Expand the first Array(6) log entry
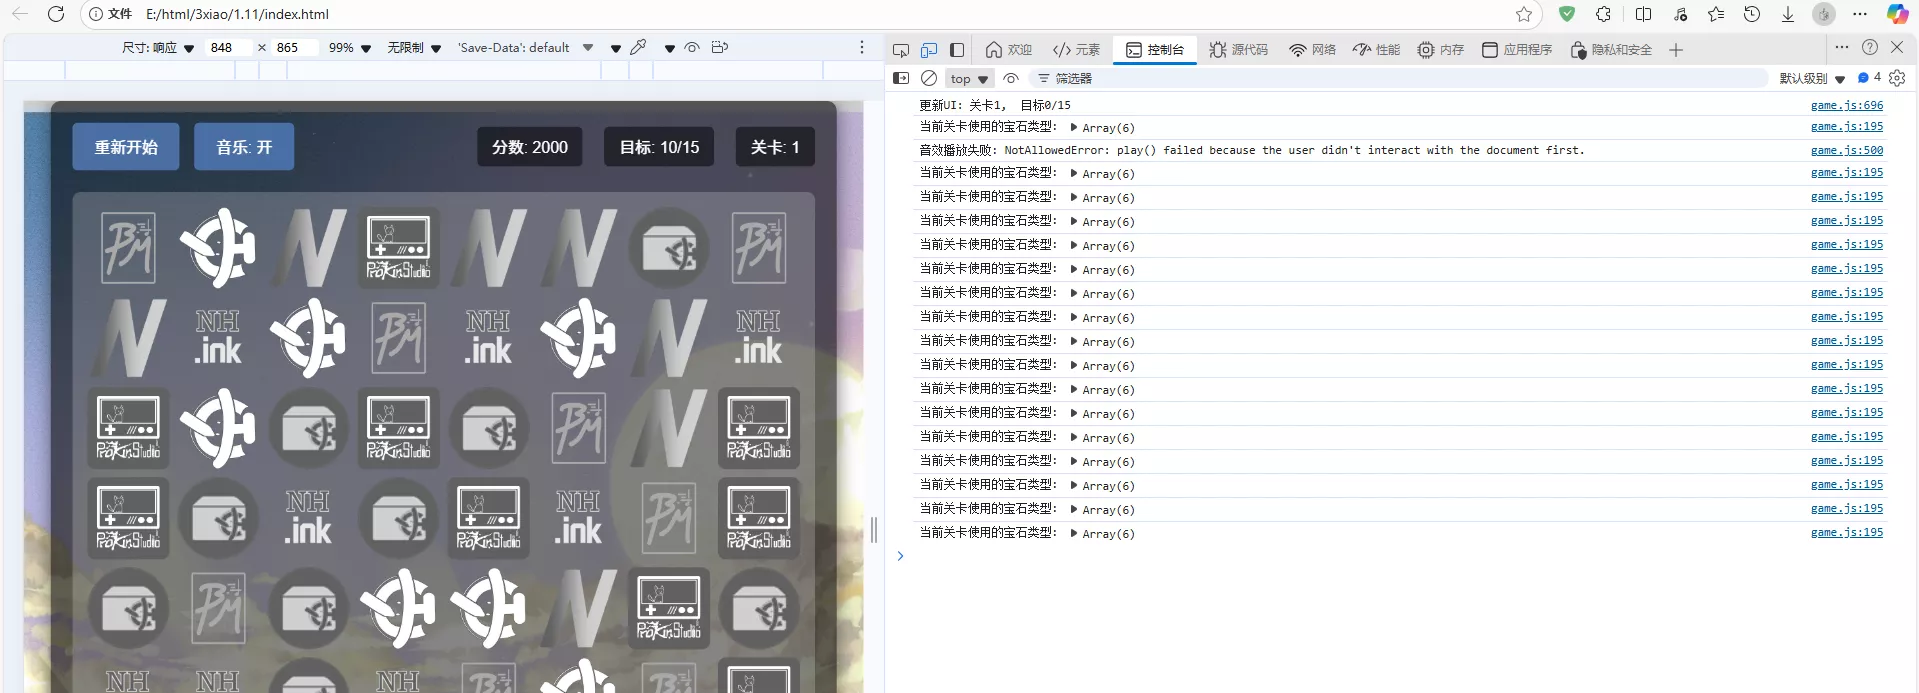 point(1074,128)
